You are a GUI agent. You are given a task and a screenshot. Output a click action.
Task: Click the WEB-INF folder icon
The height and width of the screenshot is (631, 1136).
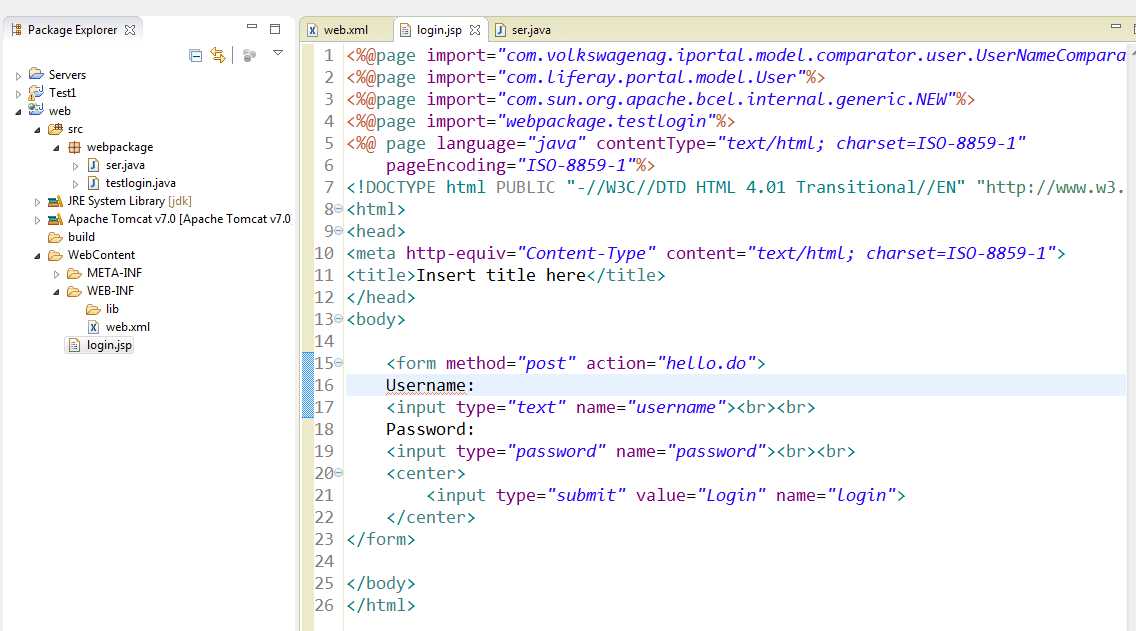click(x=74, y=291)
